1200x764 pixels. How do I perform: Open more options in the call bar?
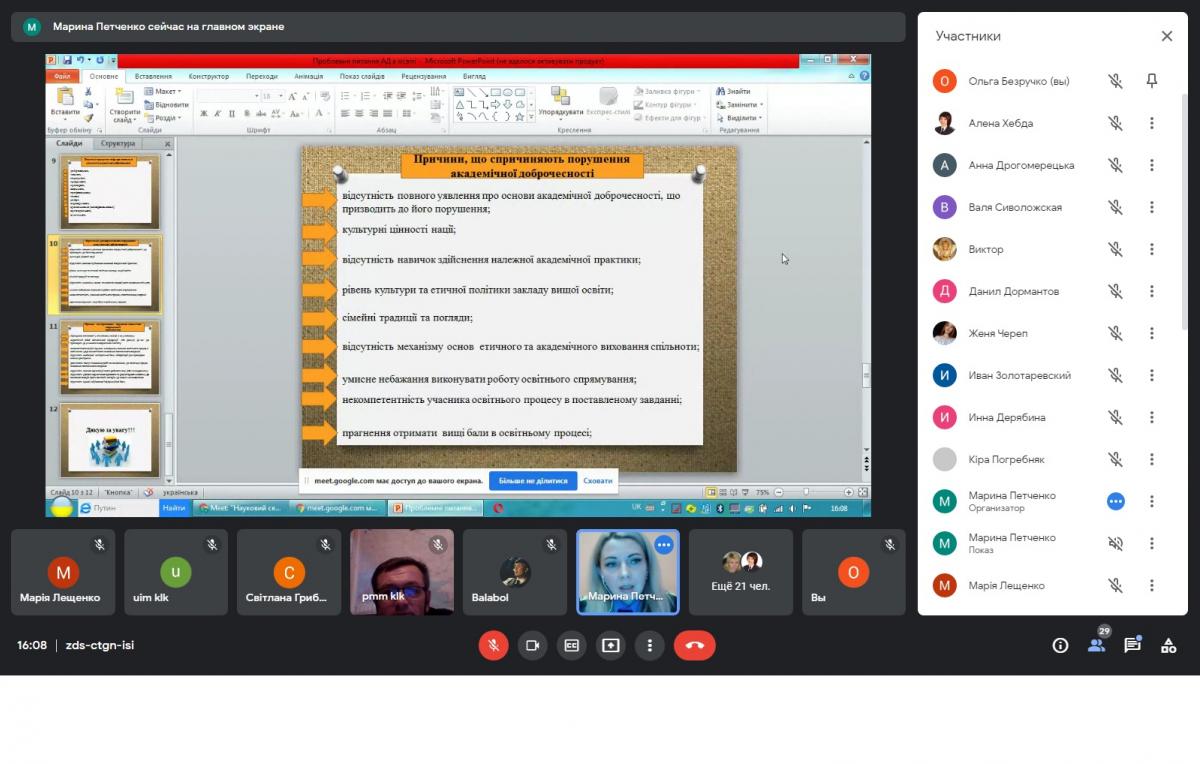[650, 645]
